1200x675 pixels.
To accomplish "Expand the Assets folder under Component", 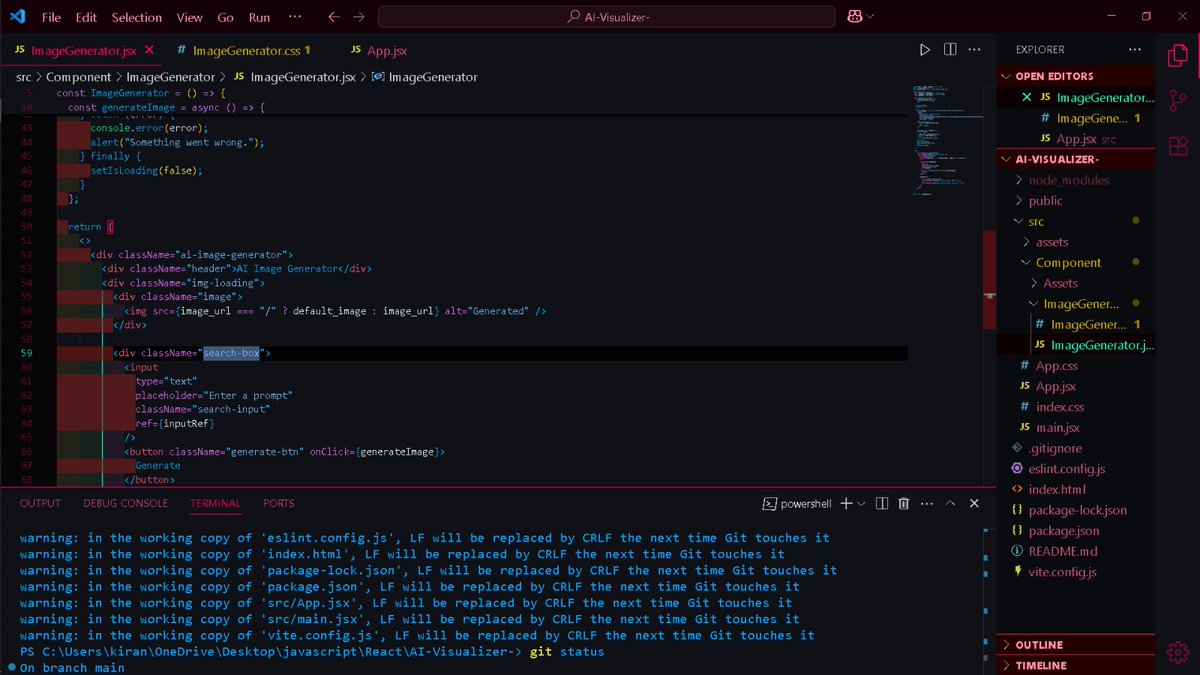I will click(1060, 283).
